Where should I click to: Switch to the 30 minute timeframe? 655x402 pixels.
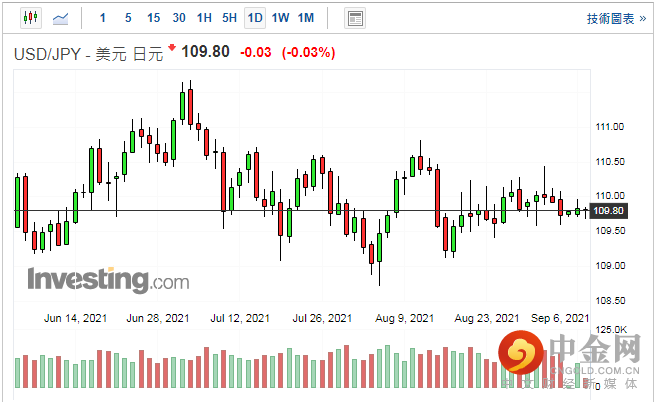pos(178,18)
